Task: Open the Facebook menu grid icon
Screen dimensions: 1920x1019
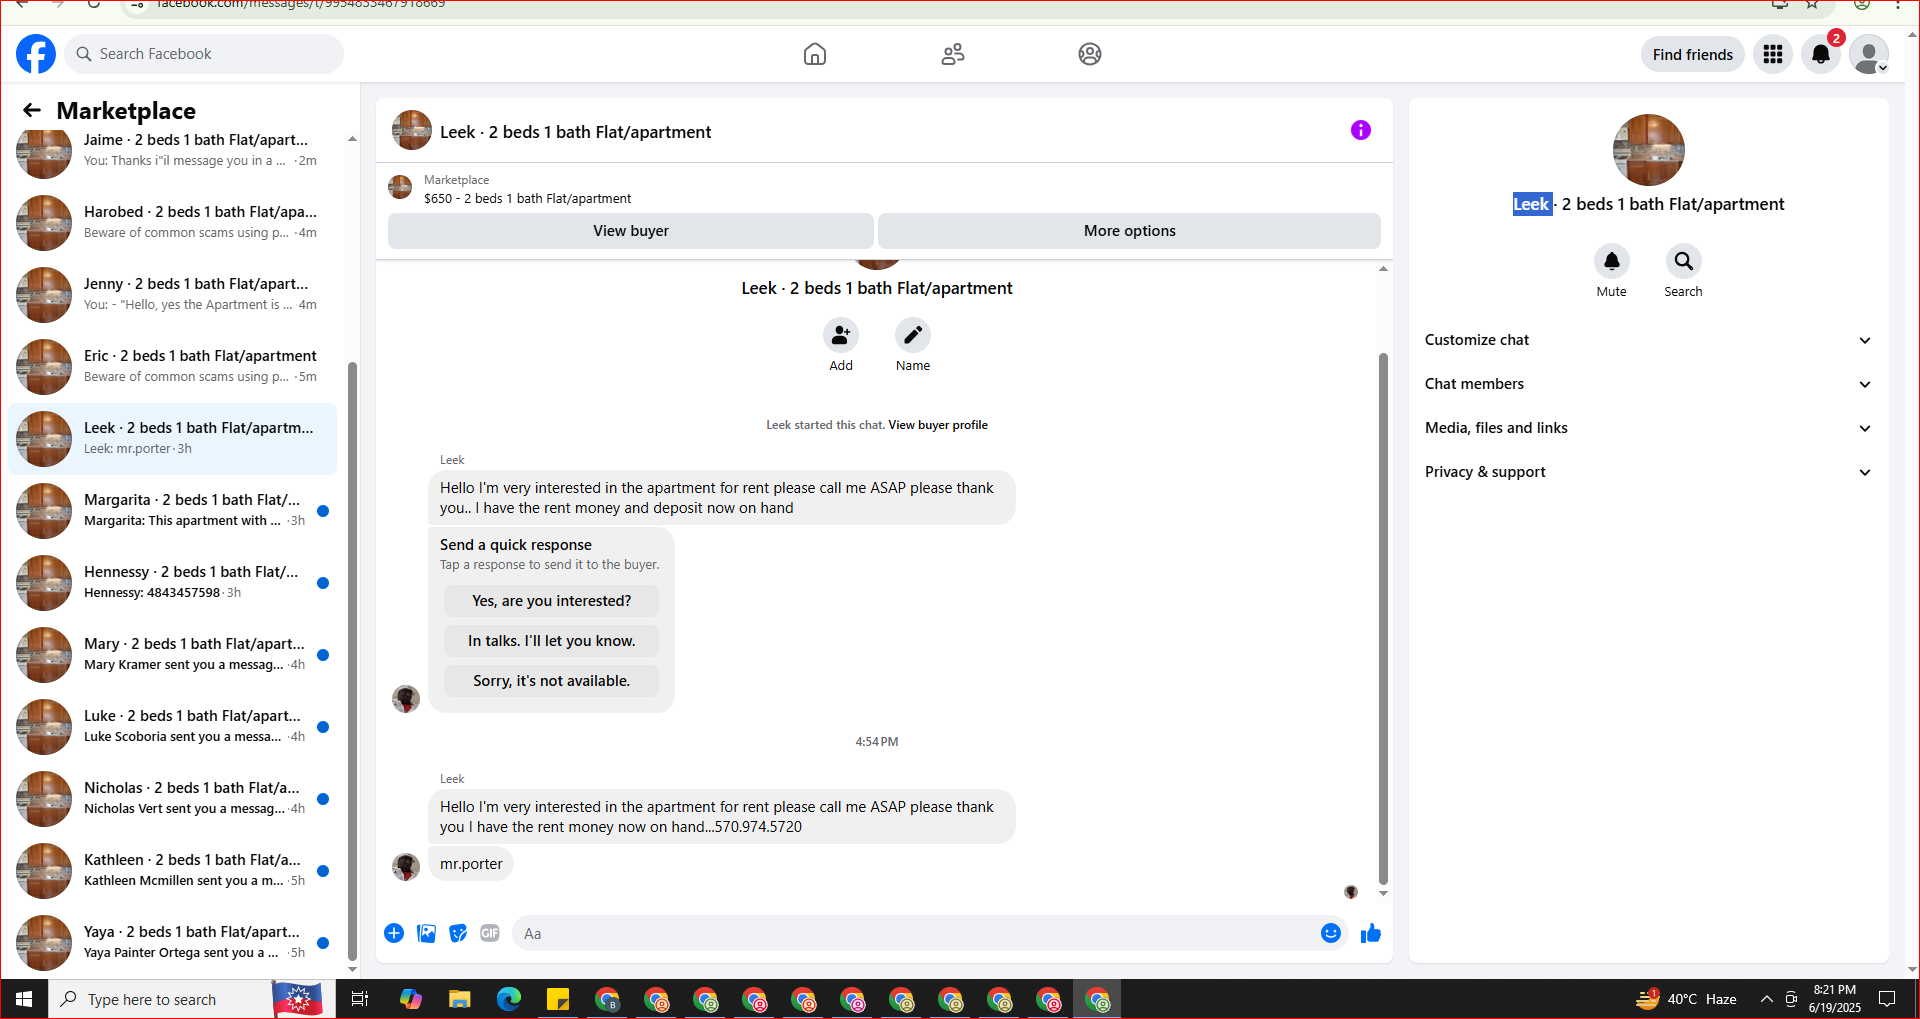Action: pos(1773,54)
